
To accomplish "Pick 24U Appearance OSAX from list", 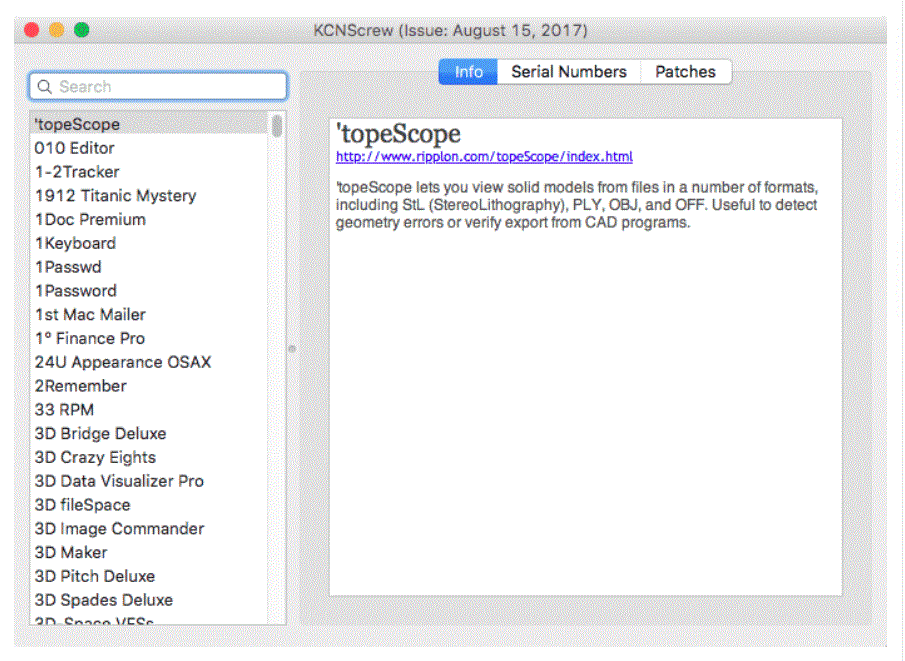I will coord(149,362).
